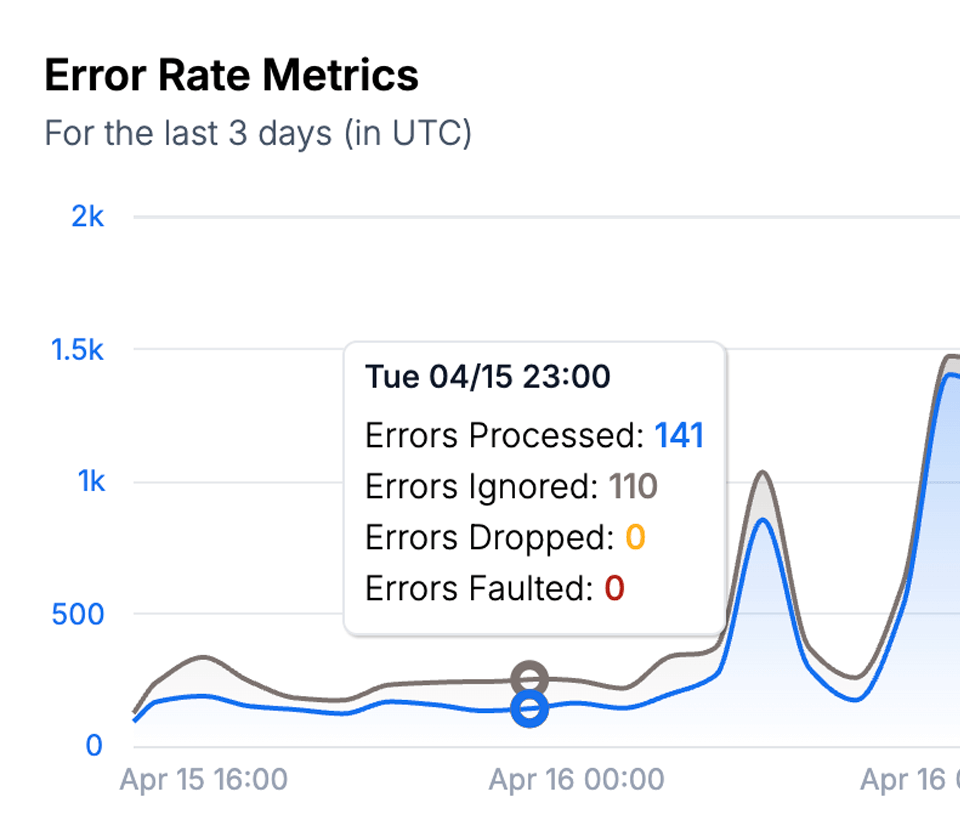Click the peak of the middle gray spike
This screenshot has height=840, width=960.
pos(762,472)
